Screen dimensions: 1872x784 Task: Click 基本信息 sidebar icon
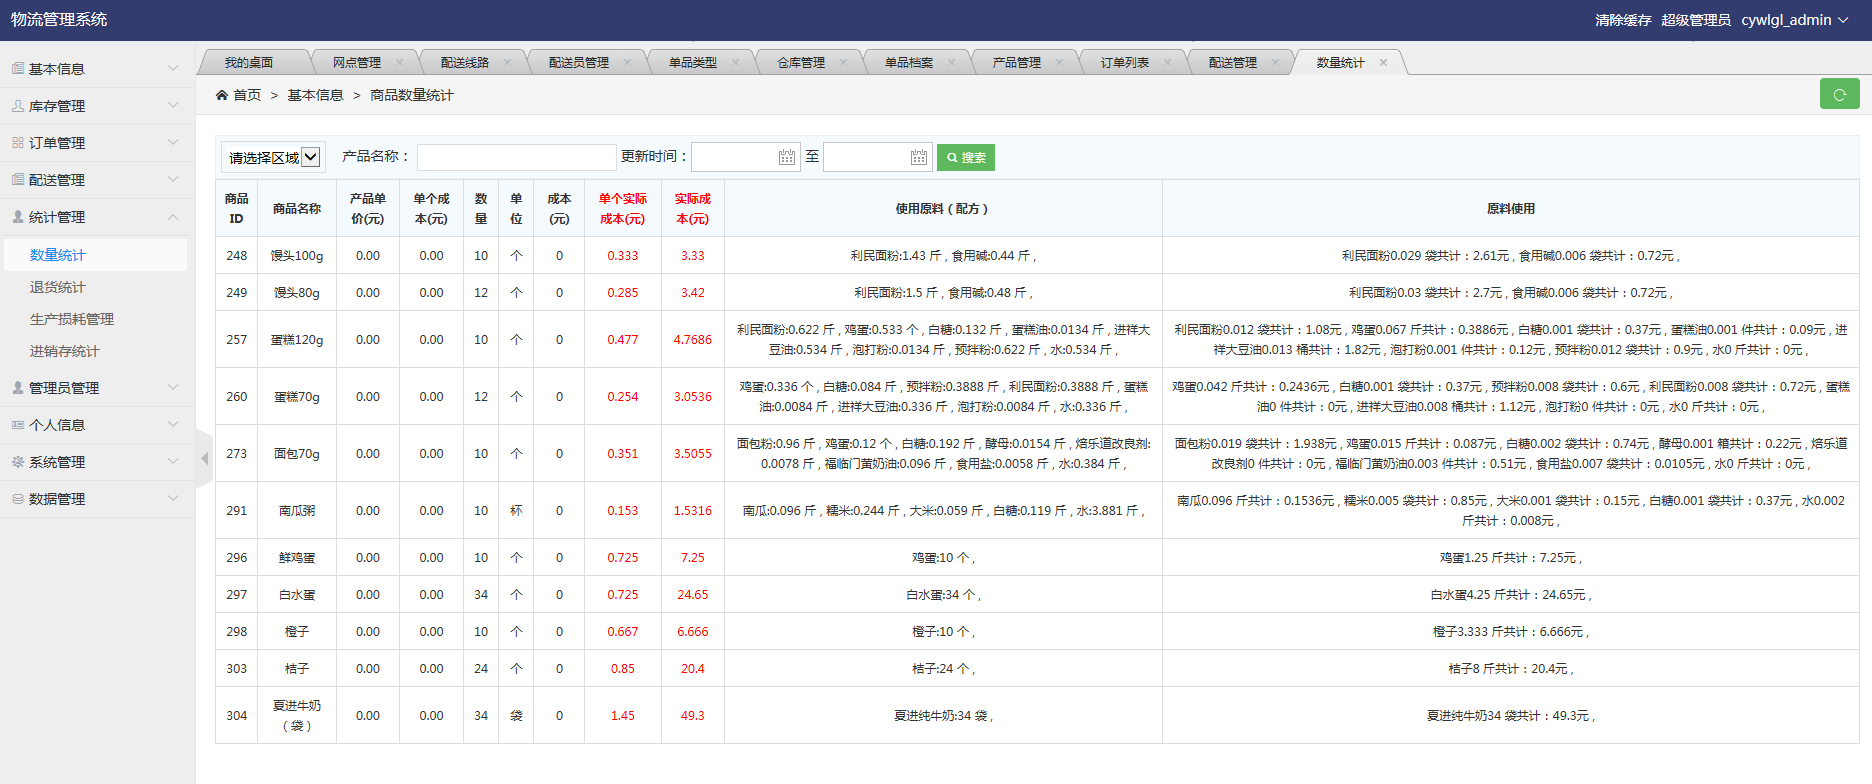[x=18, y=69]
